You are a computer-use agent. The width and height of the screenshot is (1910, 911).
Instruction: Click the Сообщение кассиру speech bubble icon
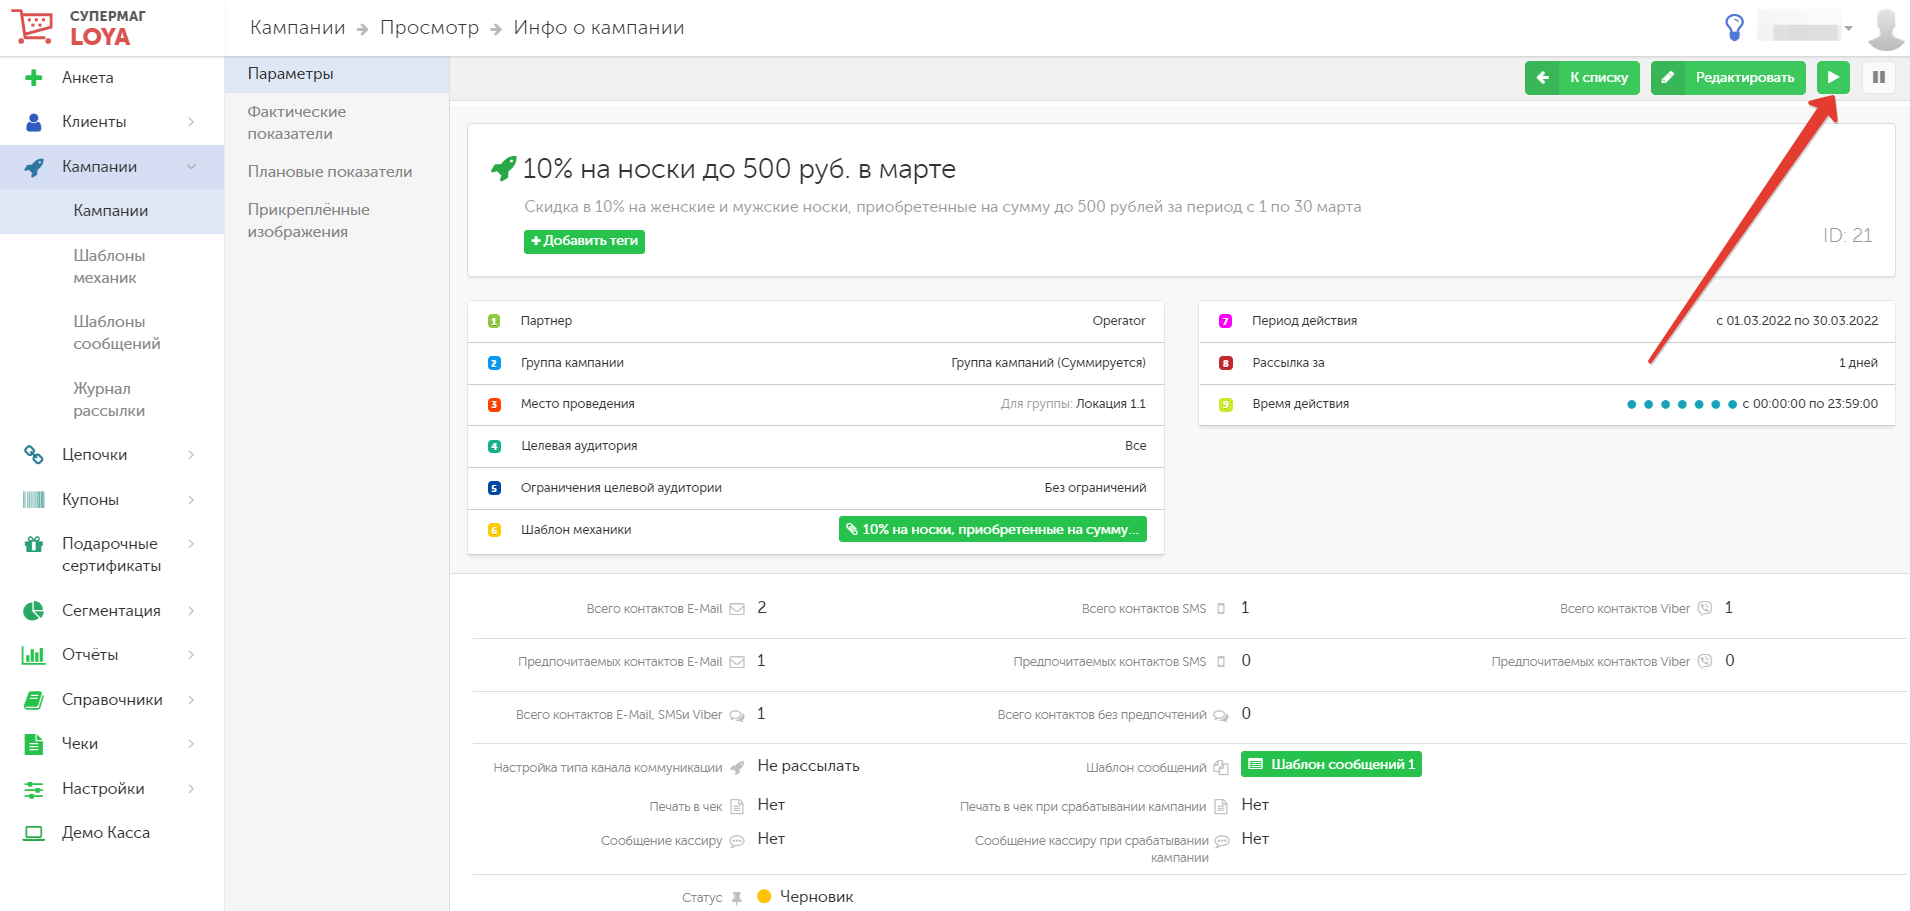pos(737,841)
